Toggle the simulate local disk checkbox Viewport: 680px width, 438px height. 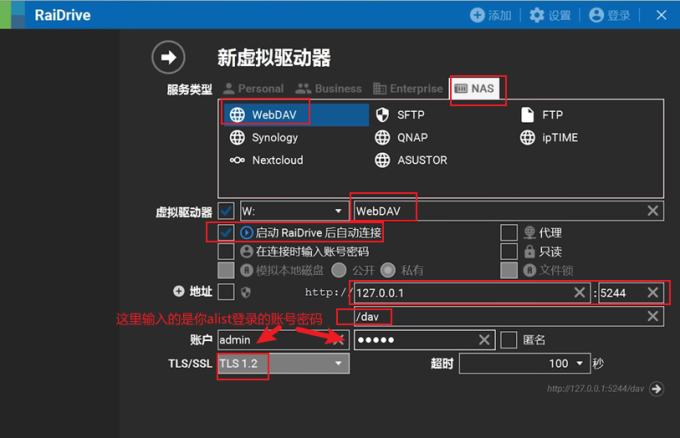226,270
